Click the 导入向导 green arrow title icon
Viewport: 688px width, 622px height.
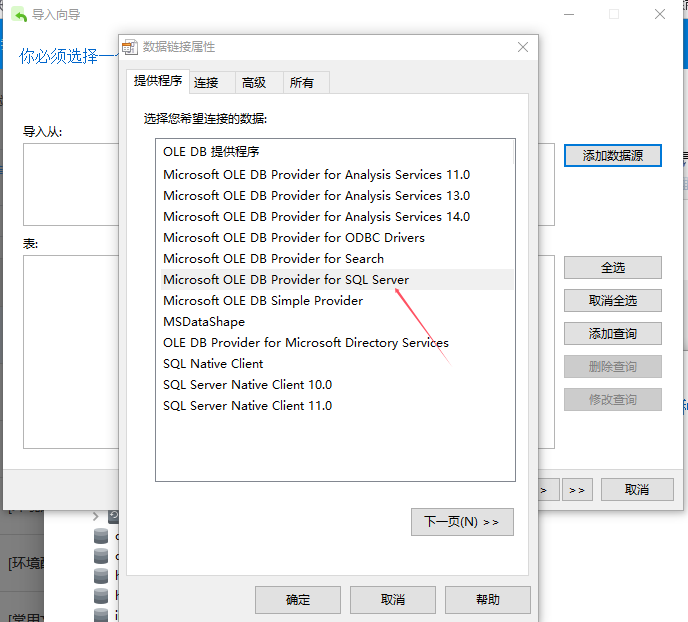click(x=19, y=15)
